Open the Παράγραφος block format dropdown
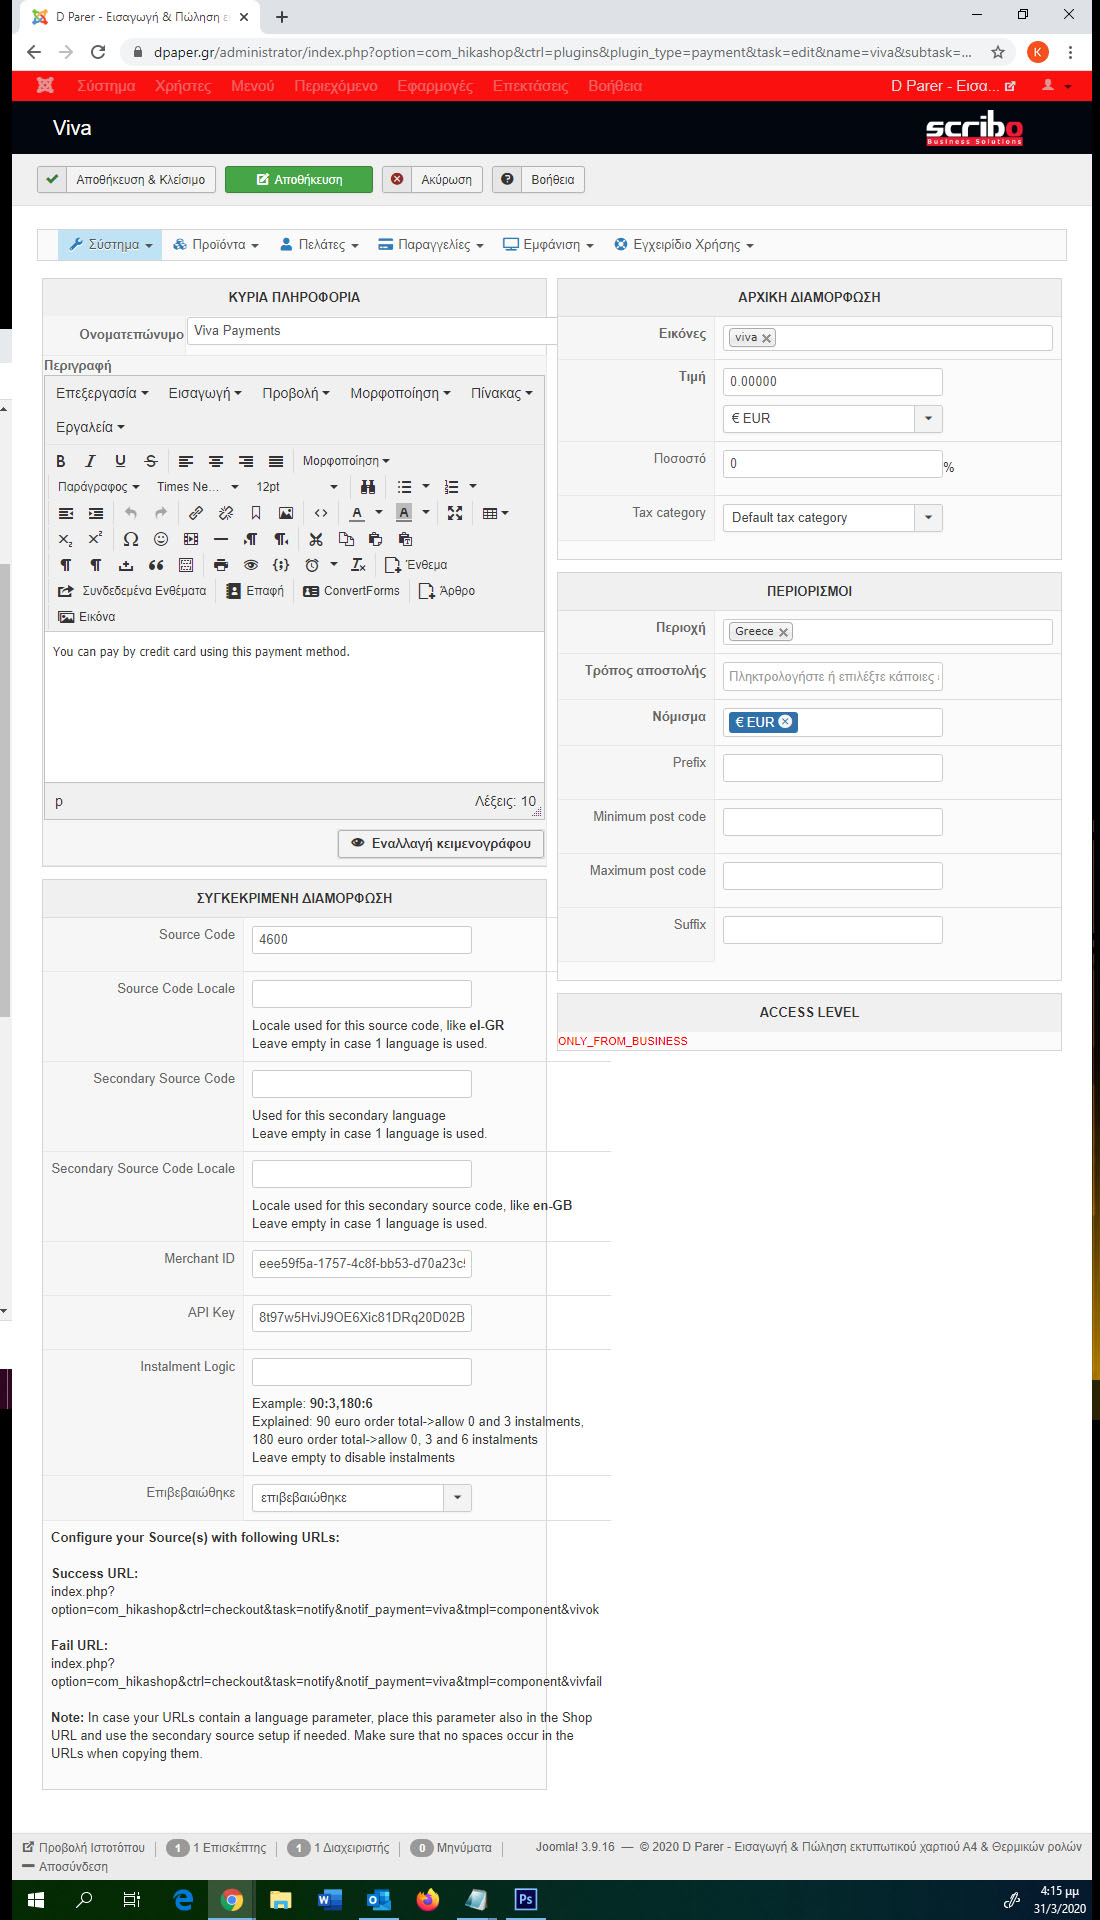1100x1920 pixels. tap(98, 487)
